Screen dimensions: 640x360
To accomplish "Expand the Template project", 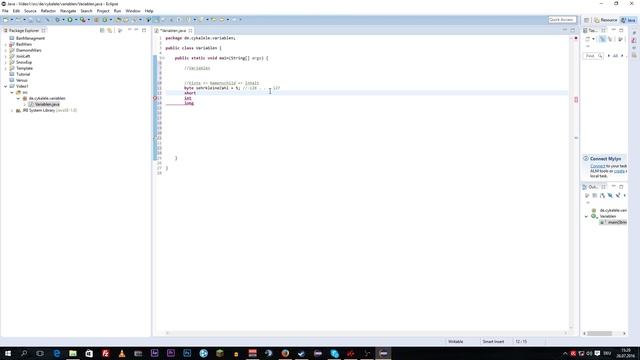I will pyautogui.click(x=6, y=68).
